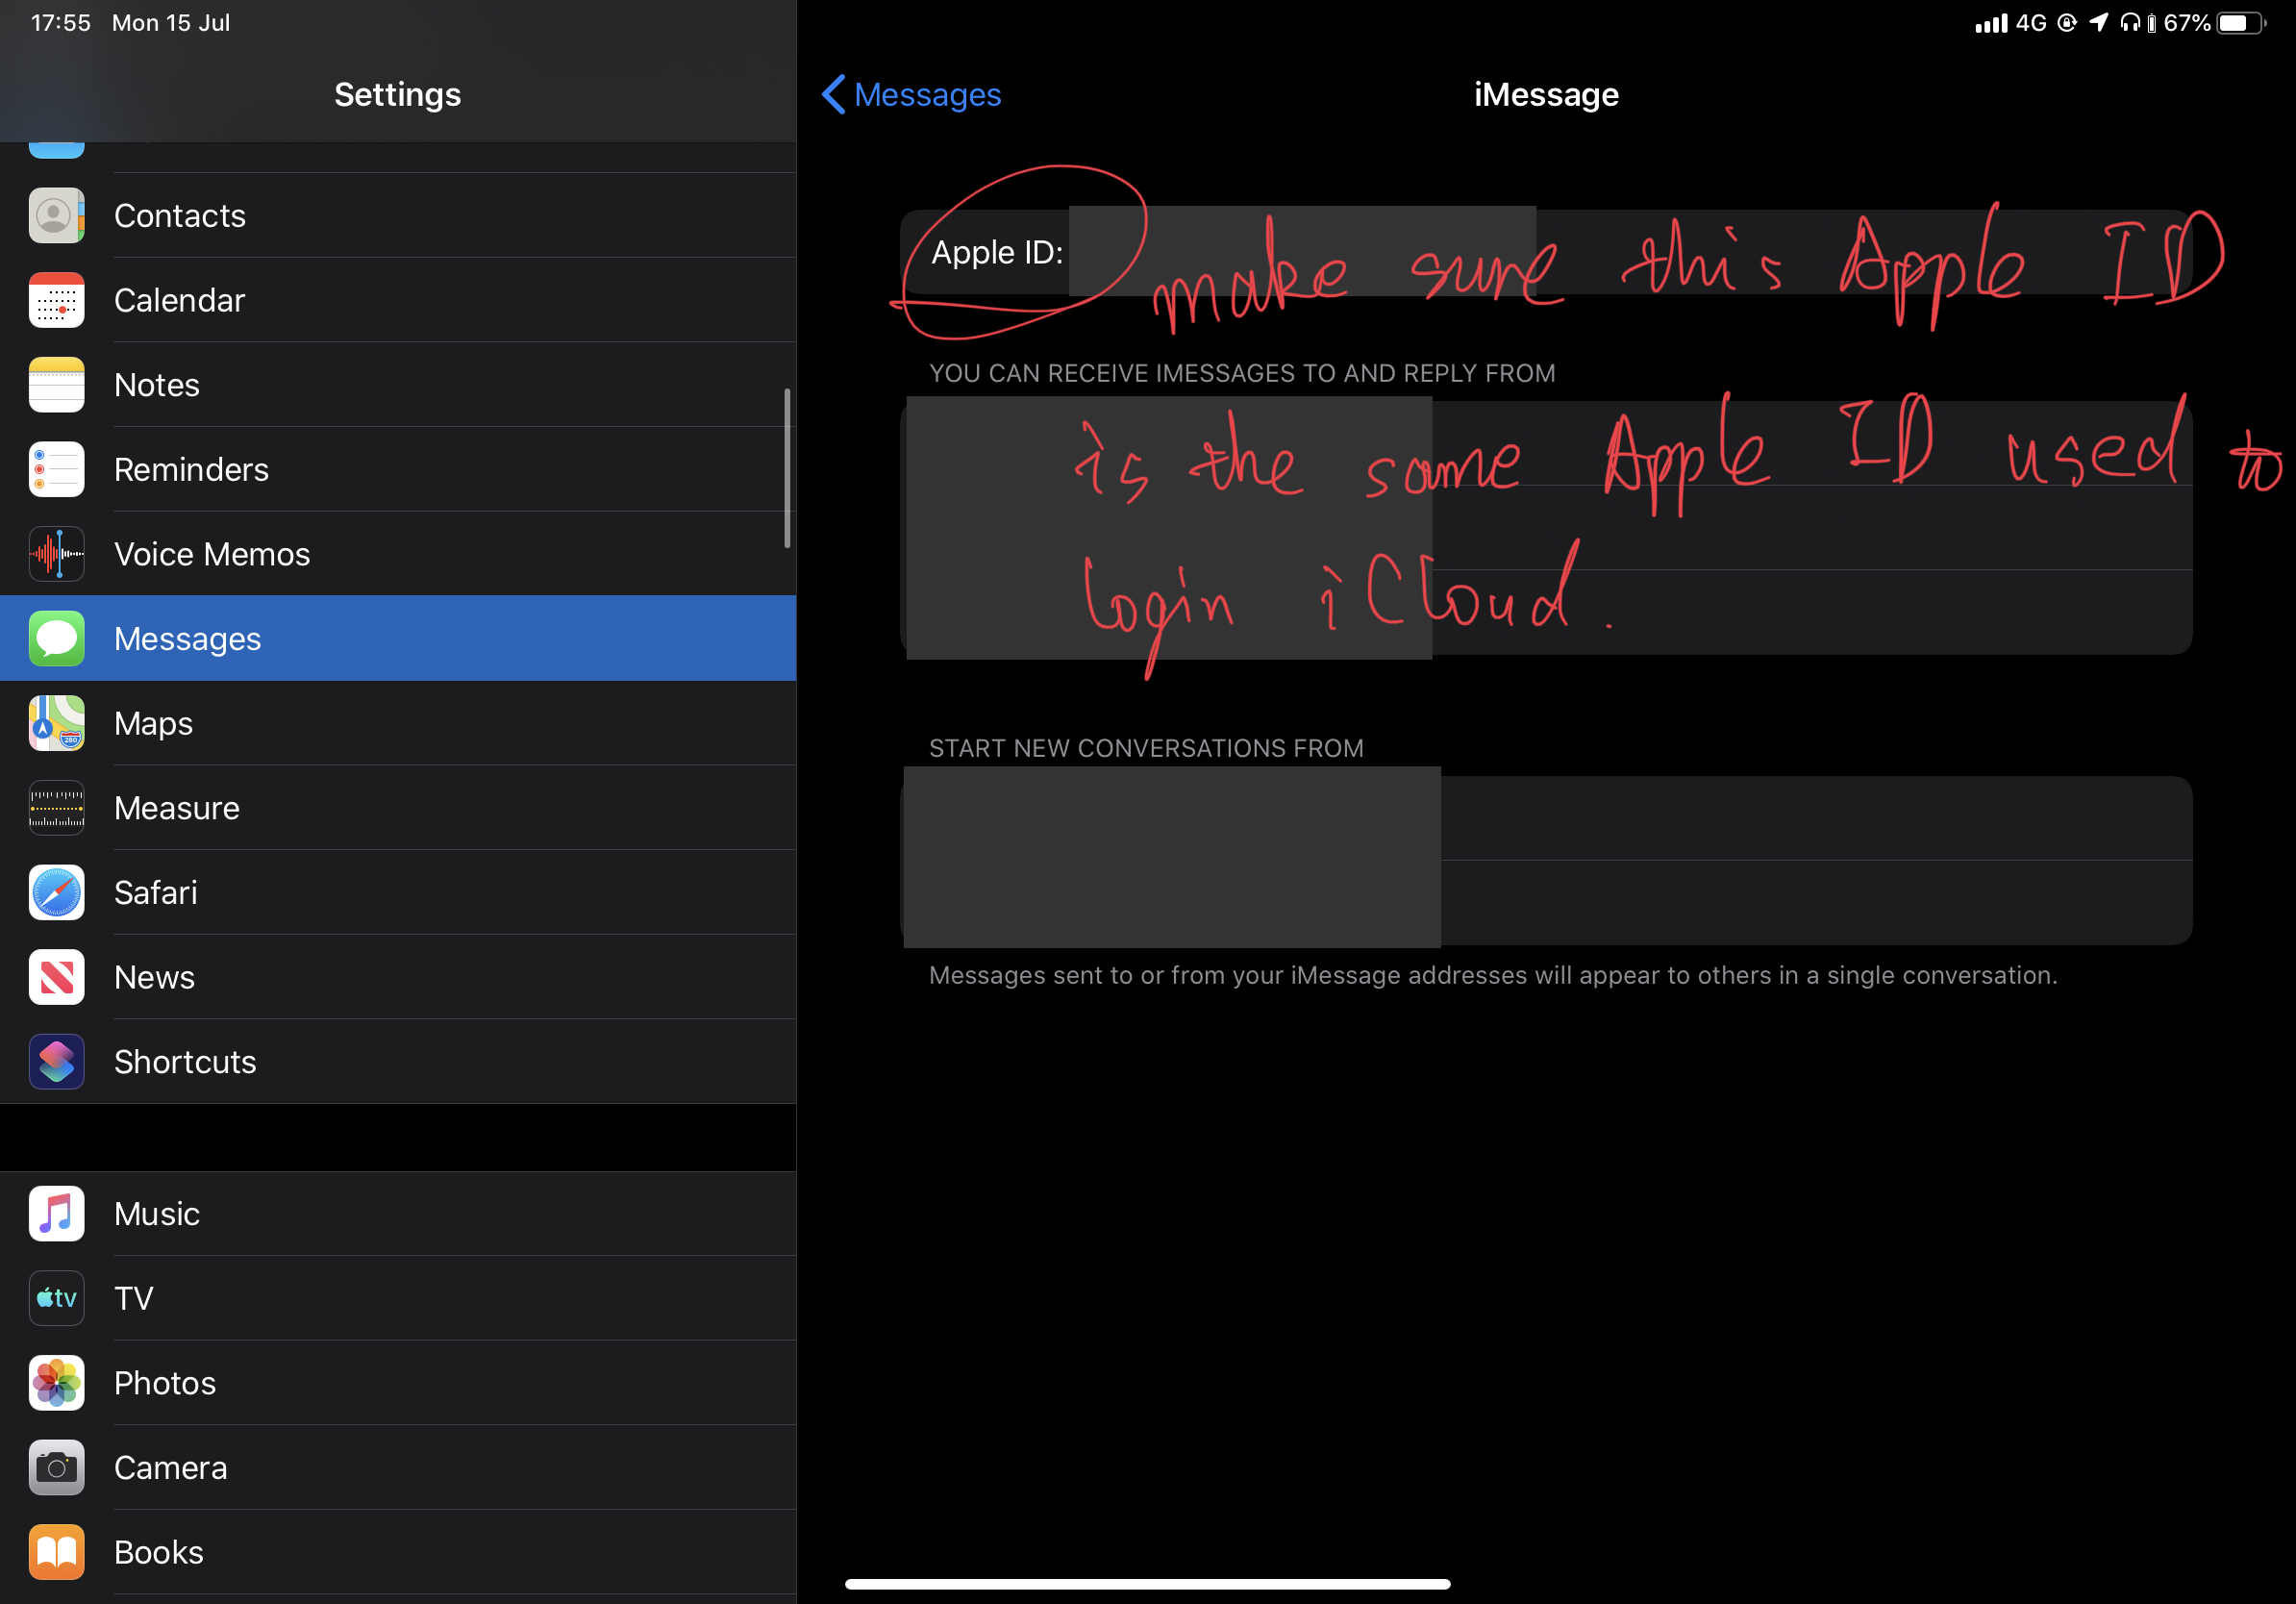Tap the 'Start New Conversations From' header

pos(1146,748)
